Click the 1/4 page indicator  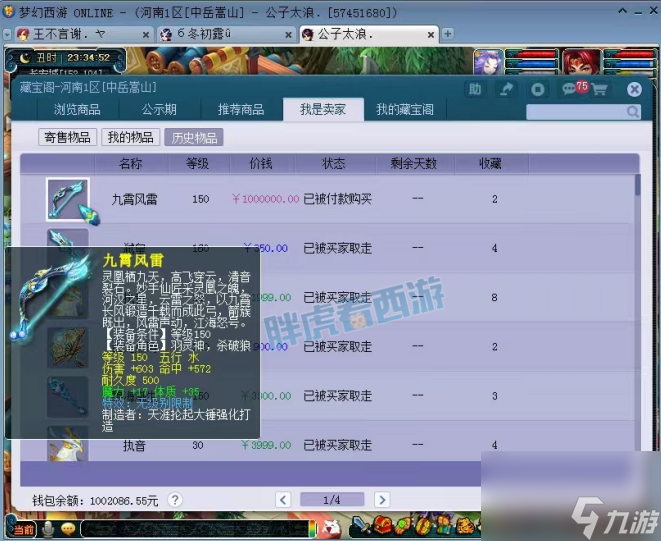click(332, 500)
